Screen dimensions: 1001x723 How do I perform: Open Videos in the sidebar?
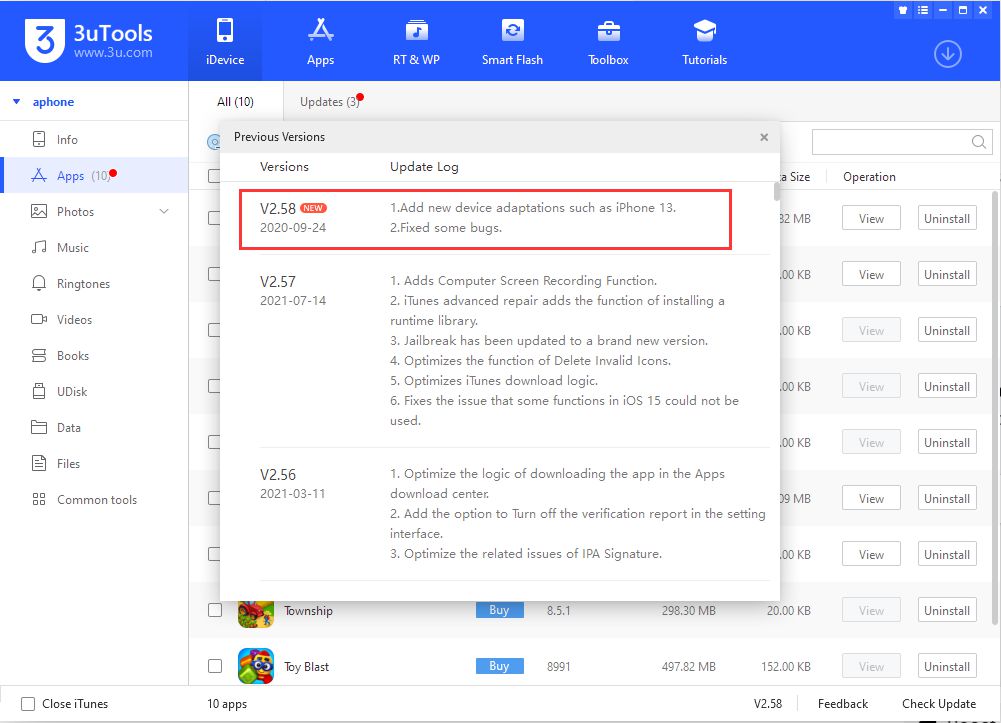click(x=94, y=319)
